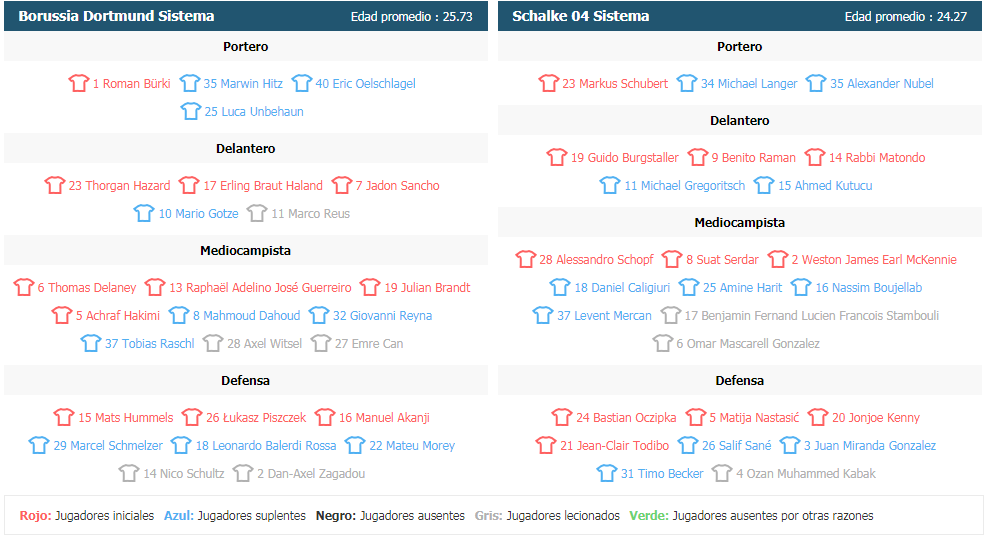Click the Schalke 04 Sistema header
This screenshot has width=988, height=537.
point(580,16)
